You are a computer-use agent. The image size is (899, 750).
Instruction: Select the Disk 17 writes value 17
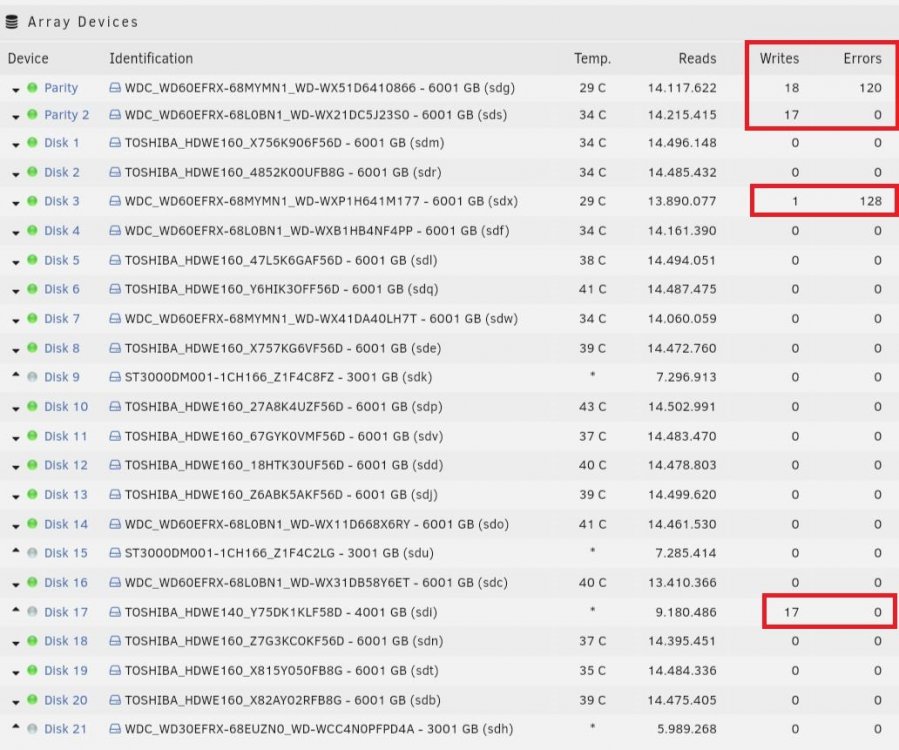791,612
